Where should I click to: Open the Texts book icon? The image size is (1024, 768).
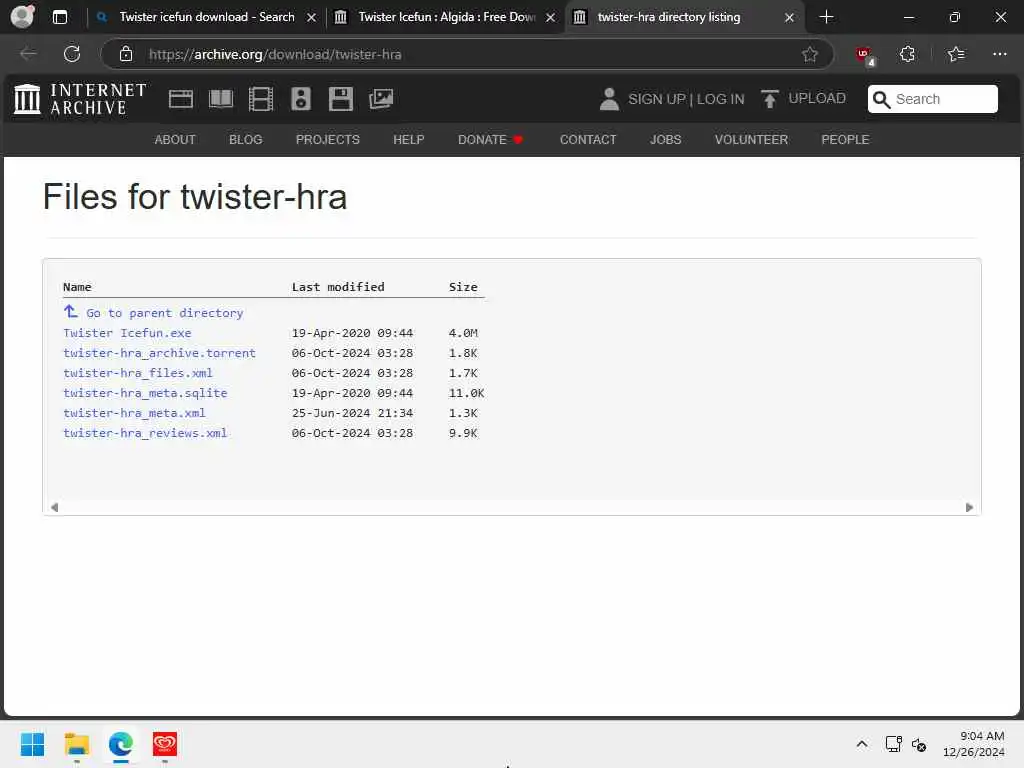(x=221, y=99)
